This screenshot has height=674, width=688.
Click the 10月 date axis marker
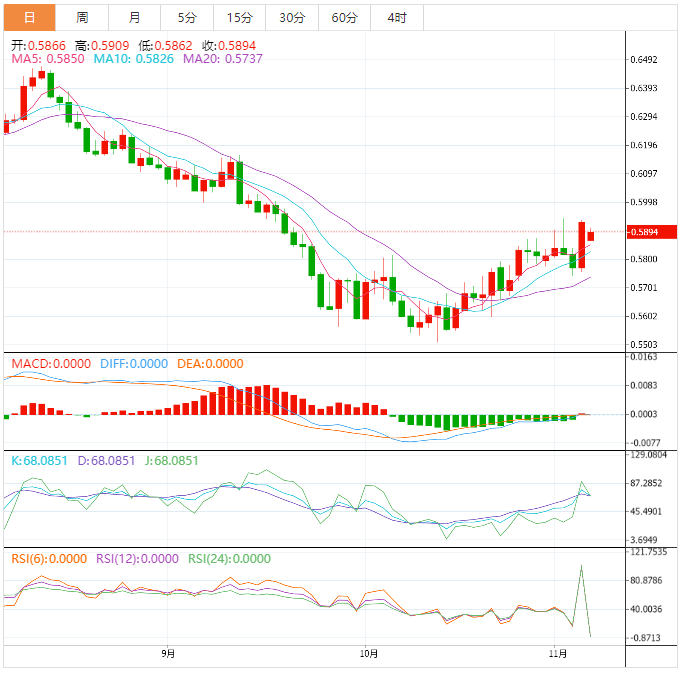(369, 654)
